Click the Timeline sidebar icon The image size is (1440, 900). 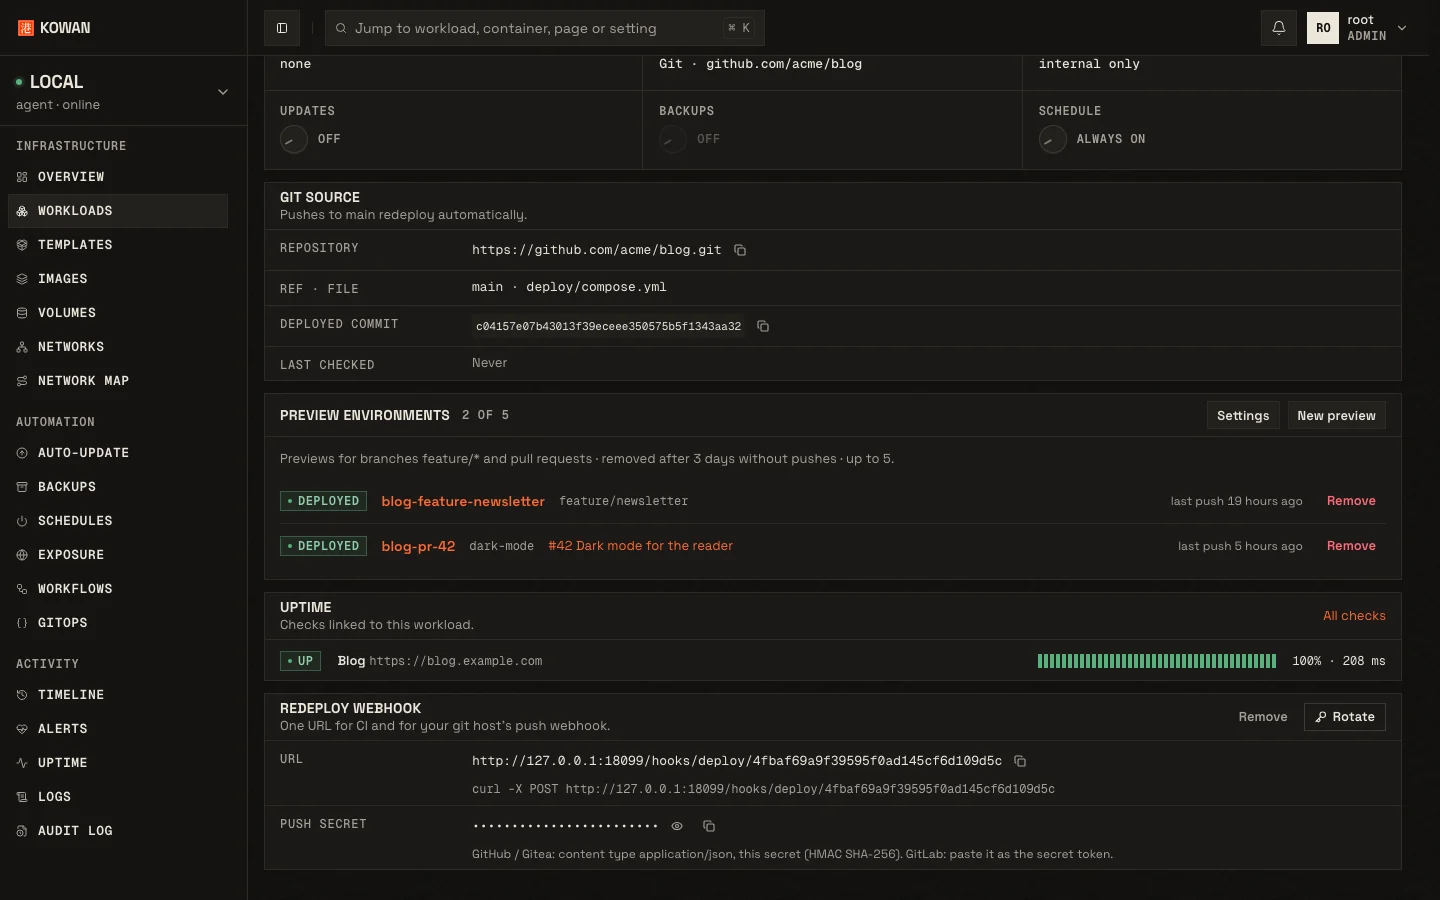click(x=22, y=695)
